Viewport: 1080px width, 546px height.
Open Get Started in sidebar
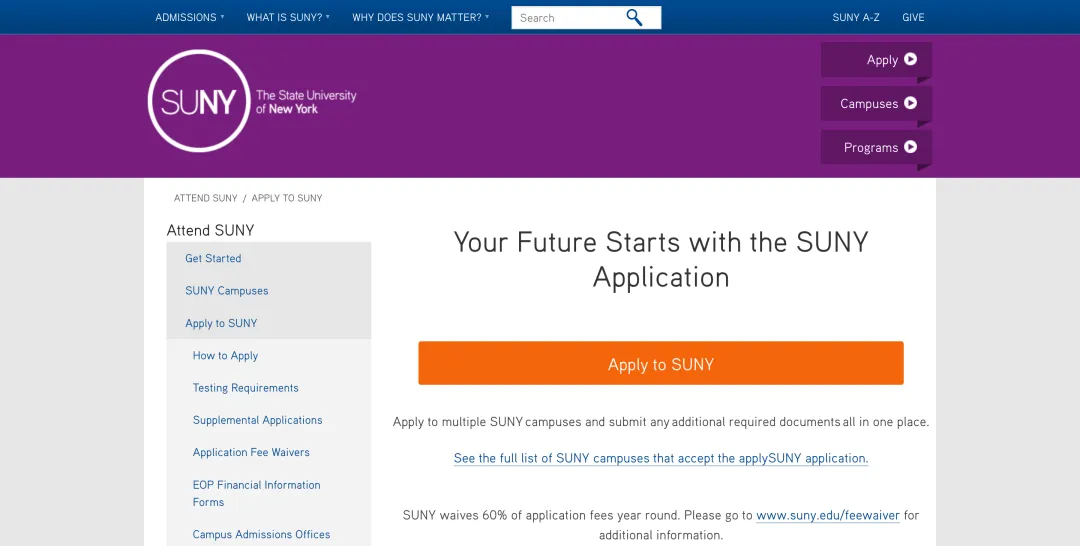tap(213, 258)
